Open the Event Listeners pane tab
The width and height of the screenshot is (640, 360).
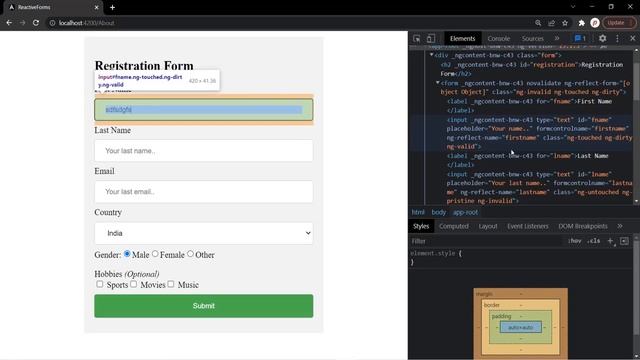(528, 226)
